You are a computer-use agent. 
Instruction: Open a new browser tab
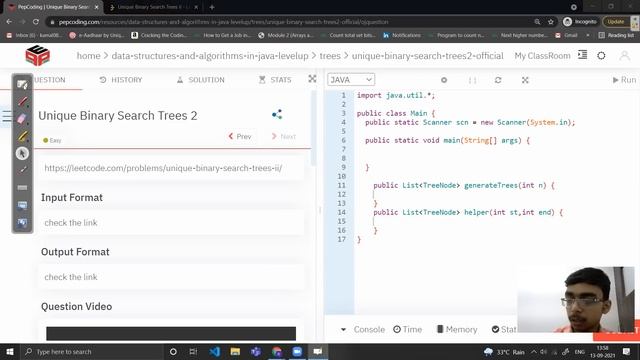click(212, 7)
